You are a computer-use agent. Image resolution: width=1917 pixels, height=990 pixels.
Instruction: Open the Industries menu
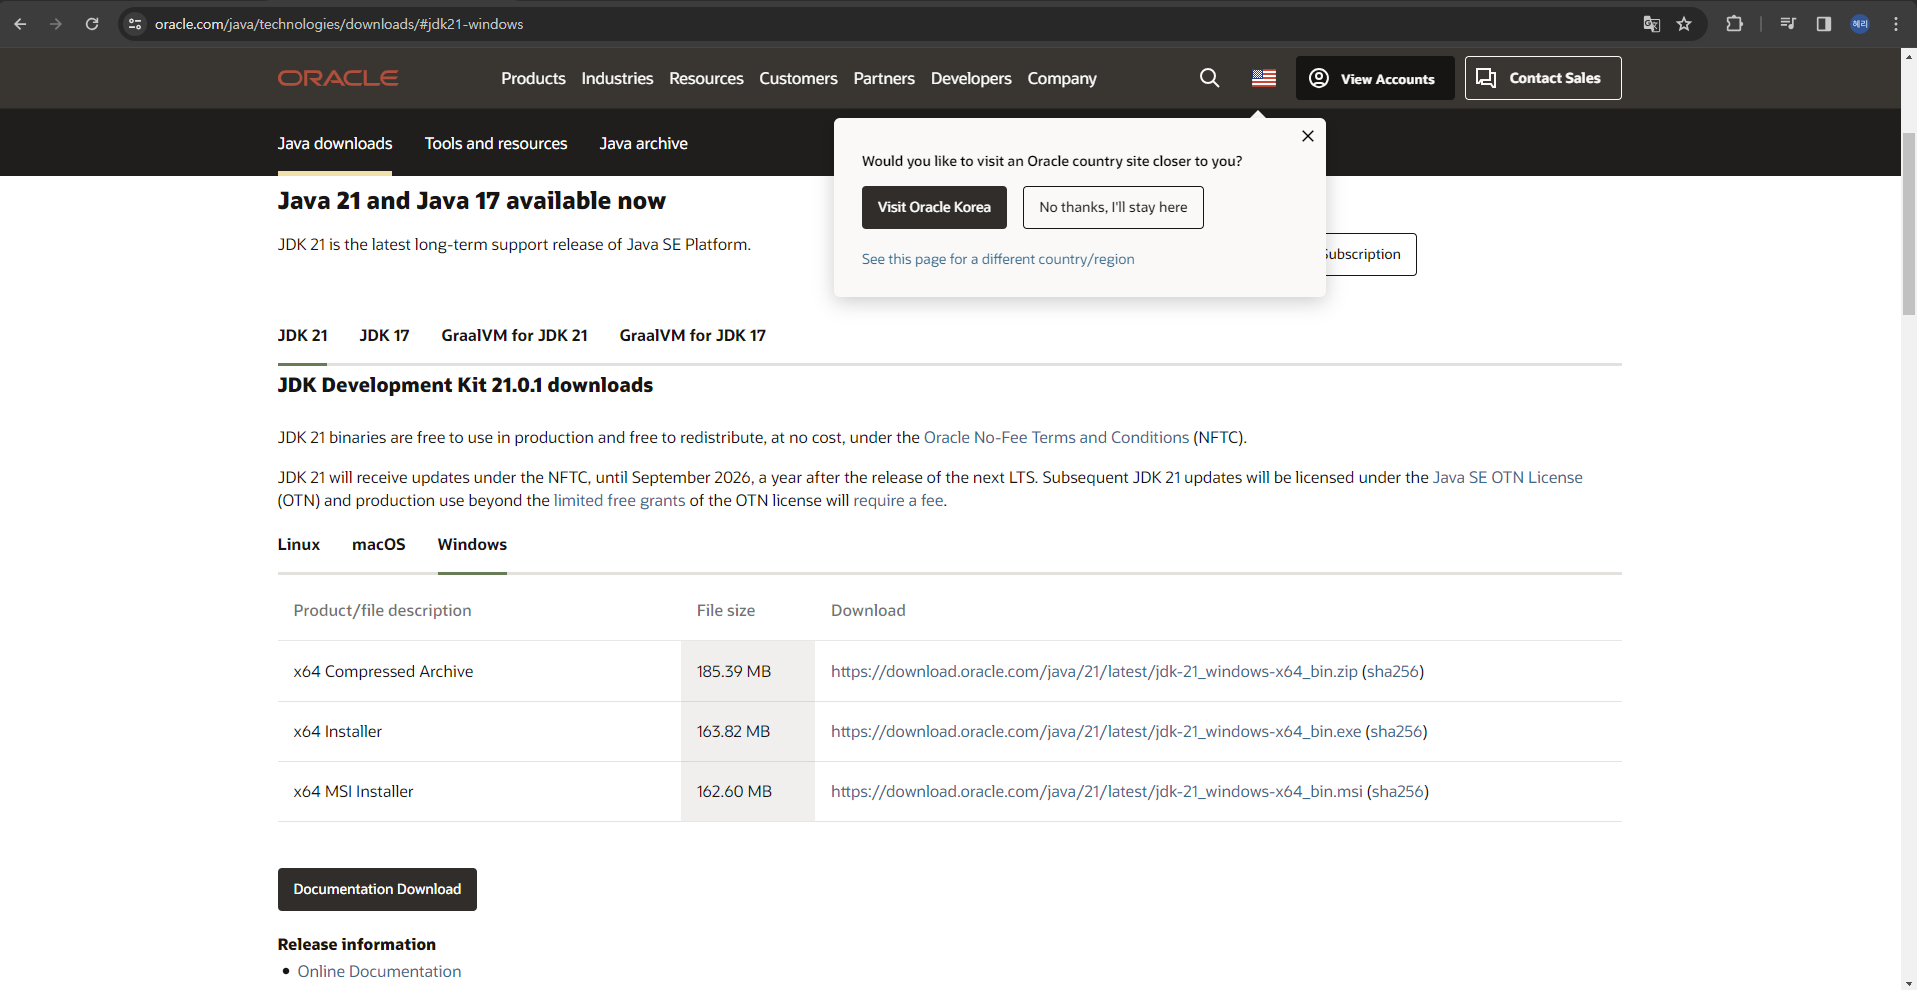(617, 78)
